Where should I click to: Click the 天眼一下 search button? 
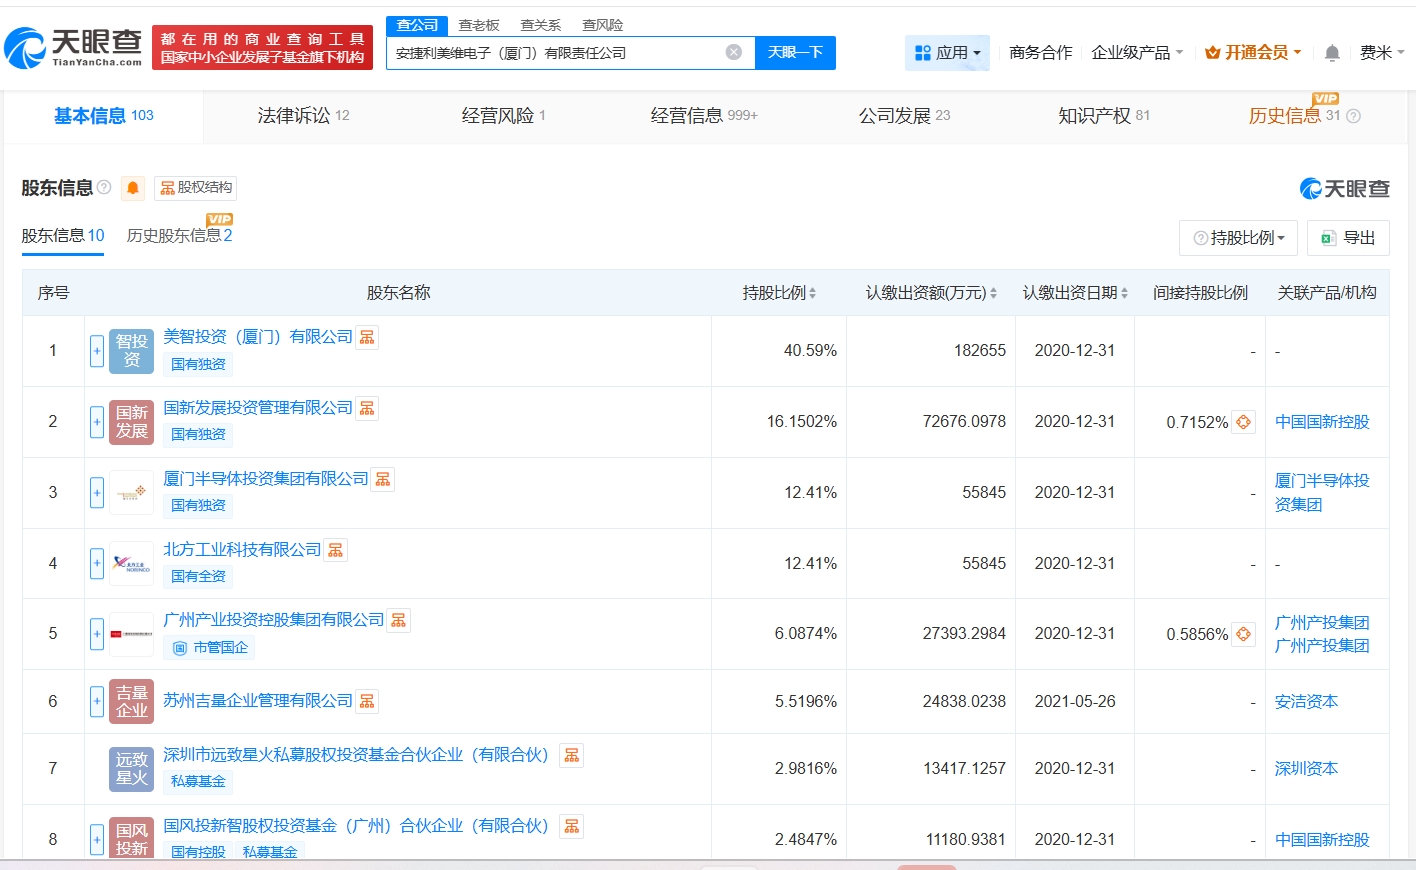[x=795, y=53]
